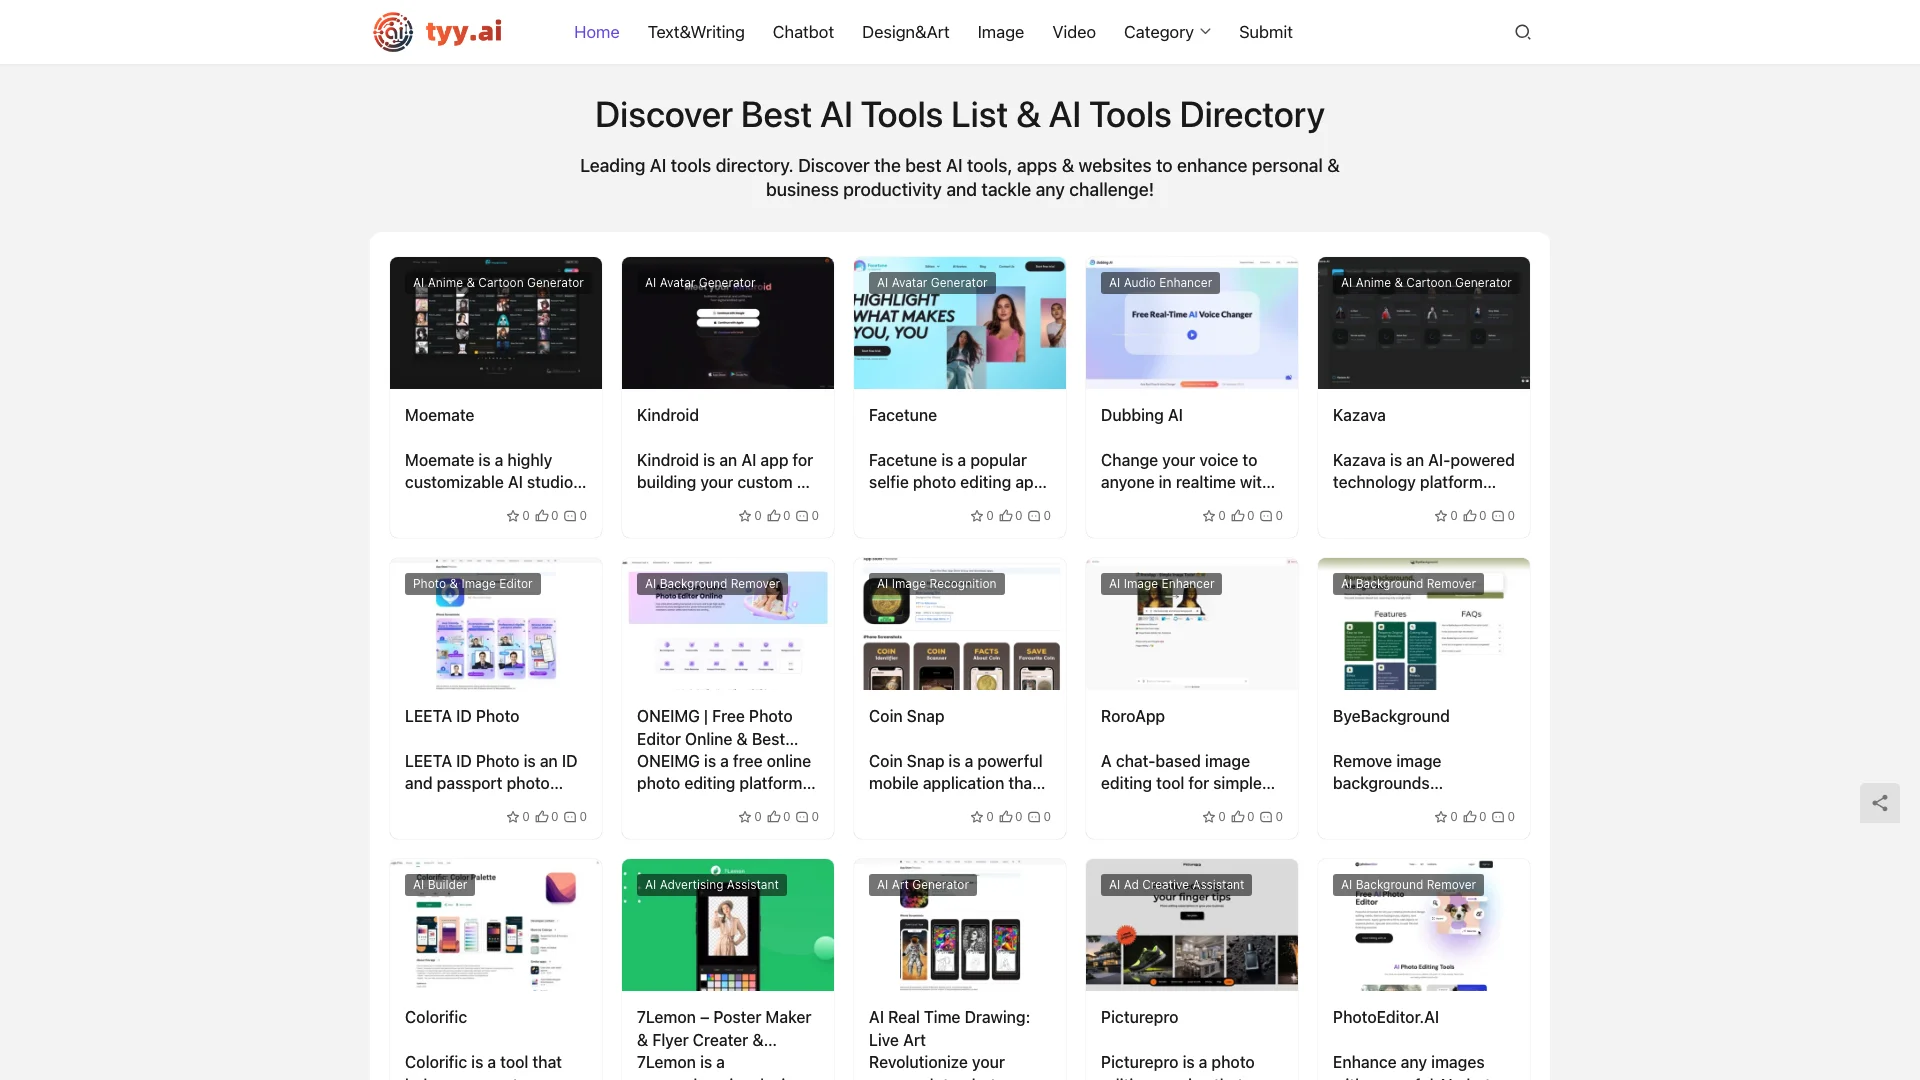The width and height of the screenshot is (1920, 1080).
Task: Open comments on ByeBackground card
Action: (1498, 817)
